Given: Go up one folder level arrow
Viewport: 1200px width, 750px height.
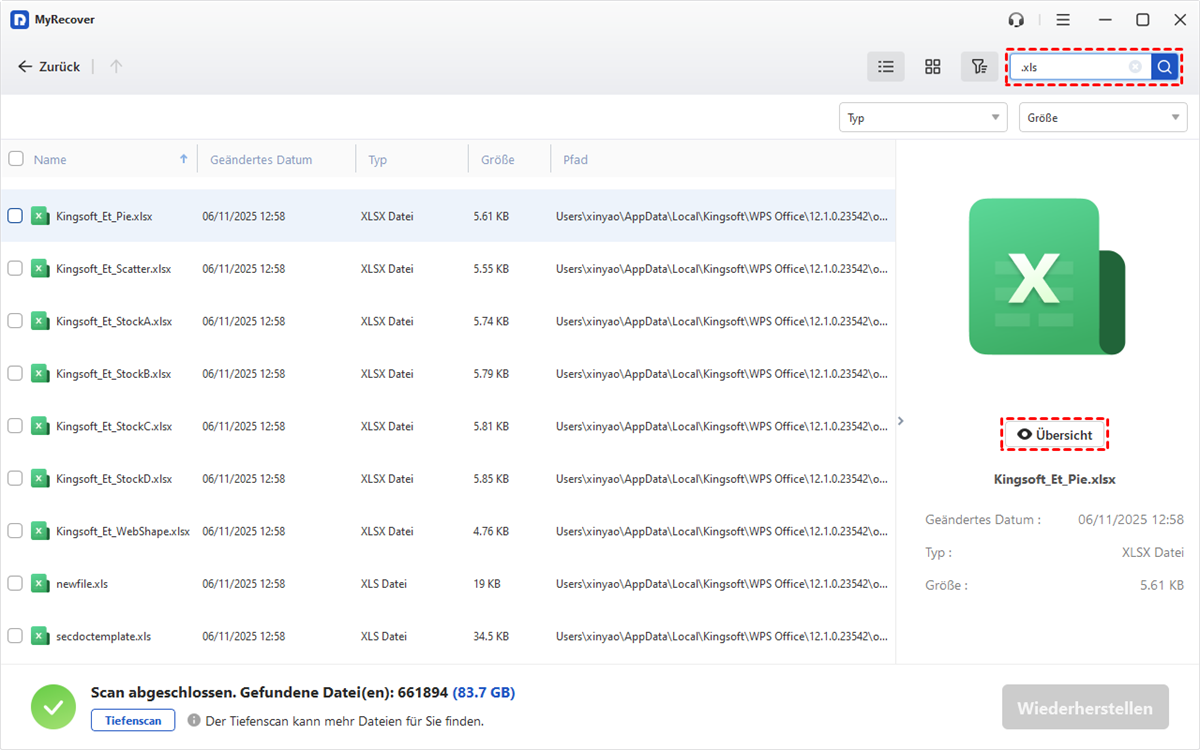Looking at the screenshot, I should point(116,67).
